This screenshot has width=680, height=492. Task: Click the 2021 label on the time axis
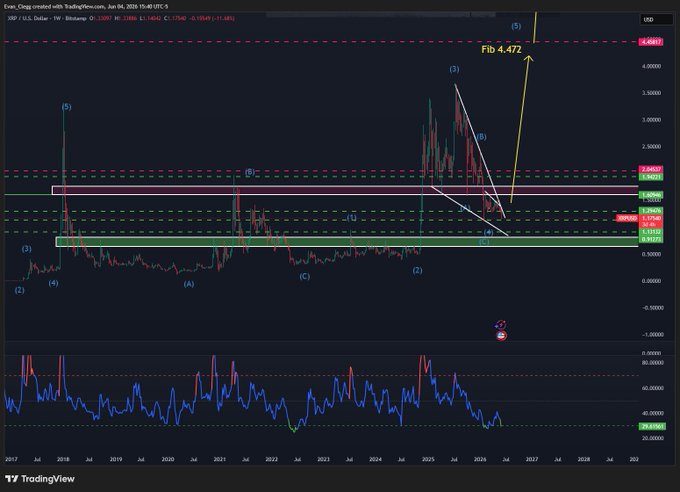click(219, 459)
